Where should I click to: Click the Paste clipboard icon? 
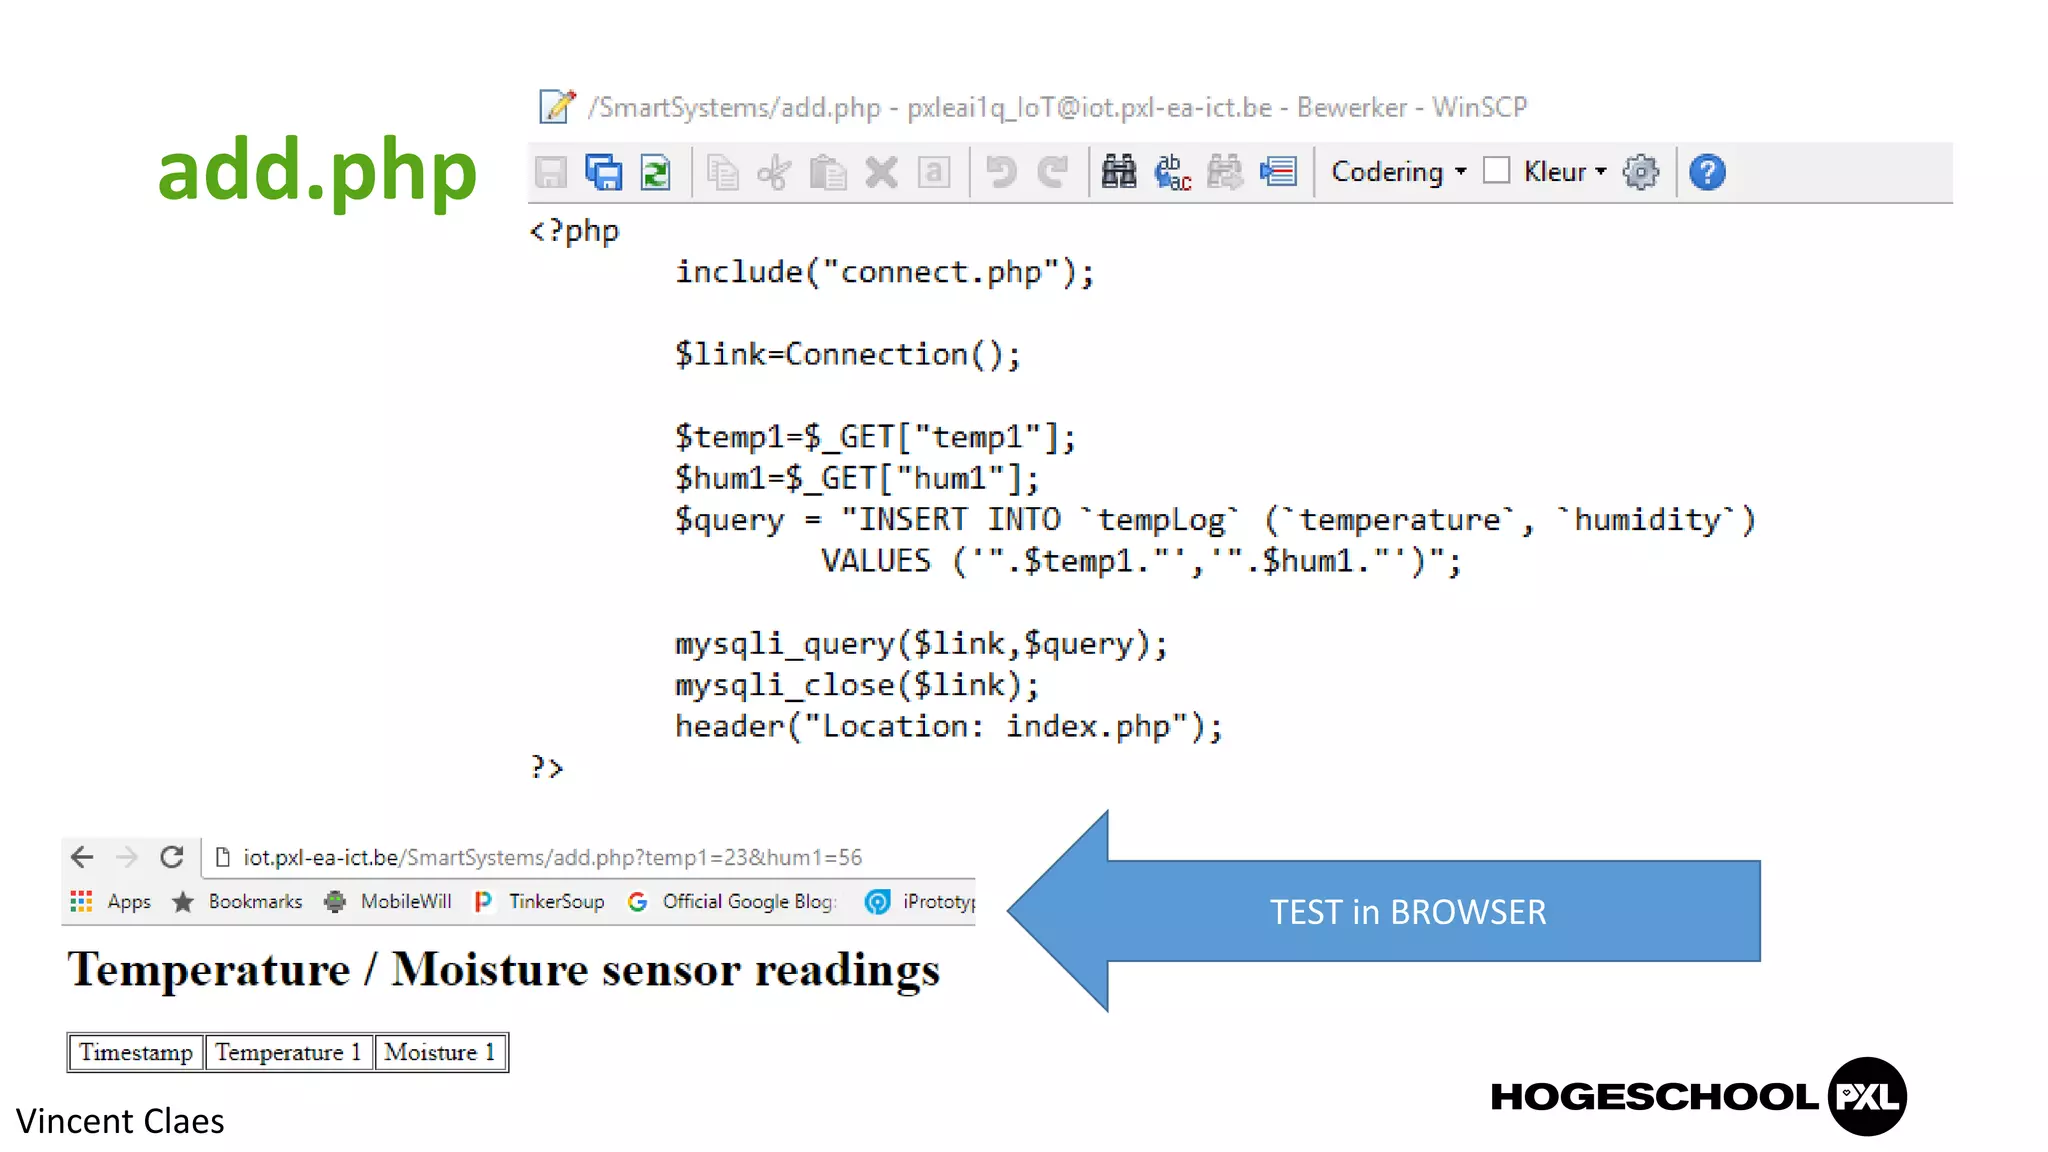pos(827,172)
